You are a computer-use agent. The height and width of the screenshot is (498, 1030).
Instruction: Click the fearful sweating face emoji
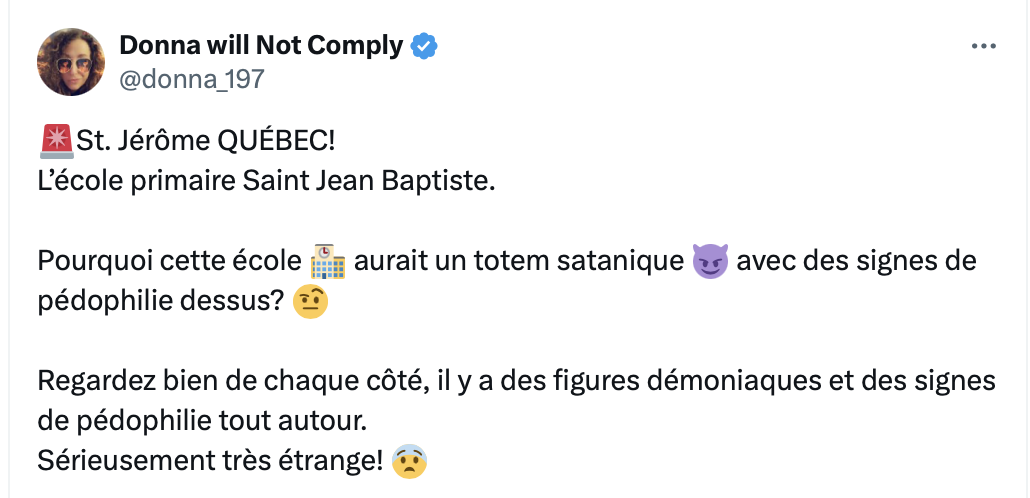click(409, 461)
